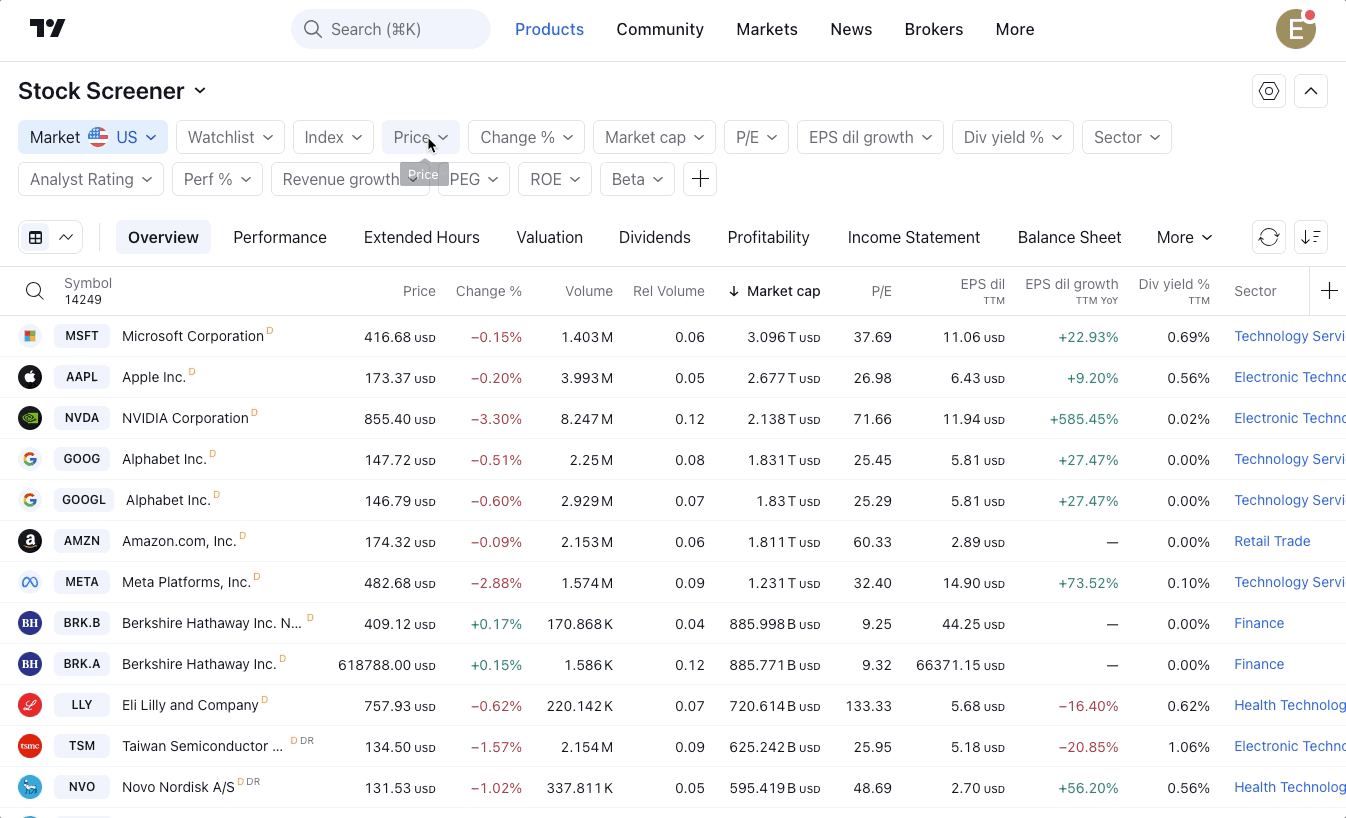Click the GOOGL row Google logo

[30, 500]
